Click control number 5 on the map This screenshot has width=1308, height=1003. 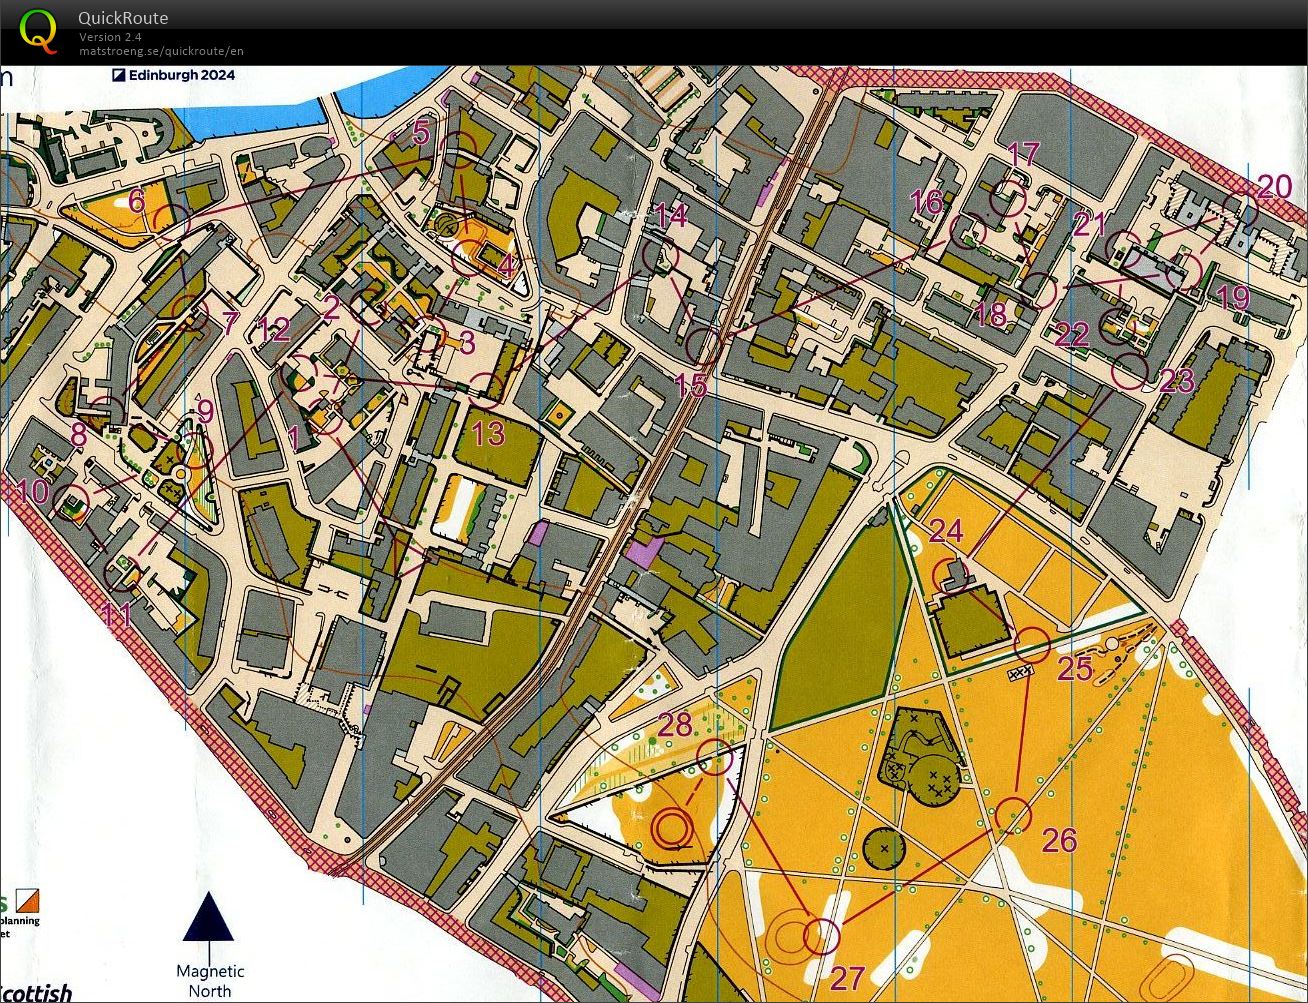pos(420,133)
